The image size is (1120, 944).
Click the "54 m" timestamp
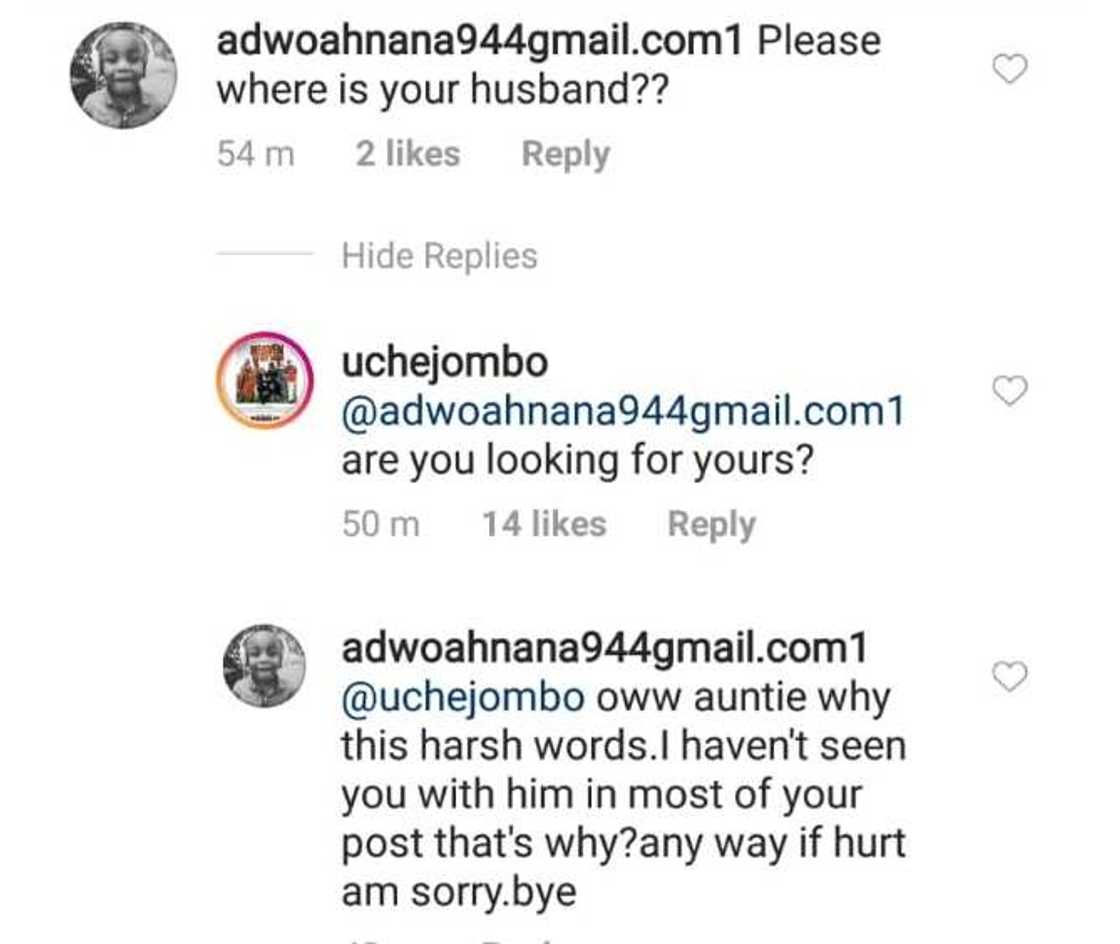pos(256,155)
